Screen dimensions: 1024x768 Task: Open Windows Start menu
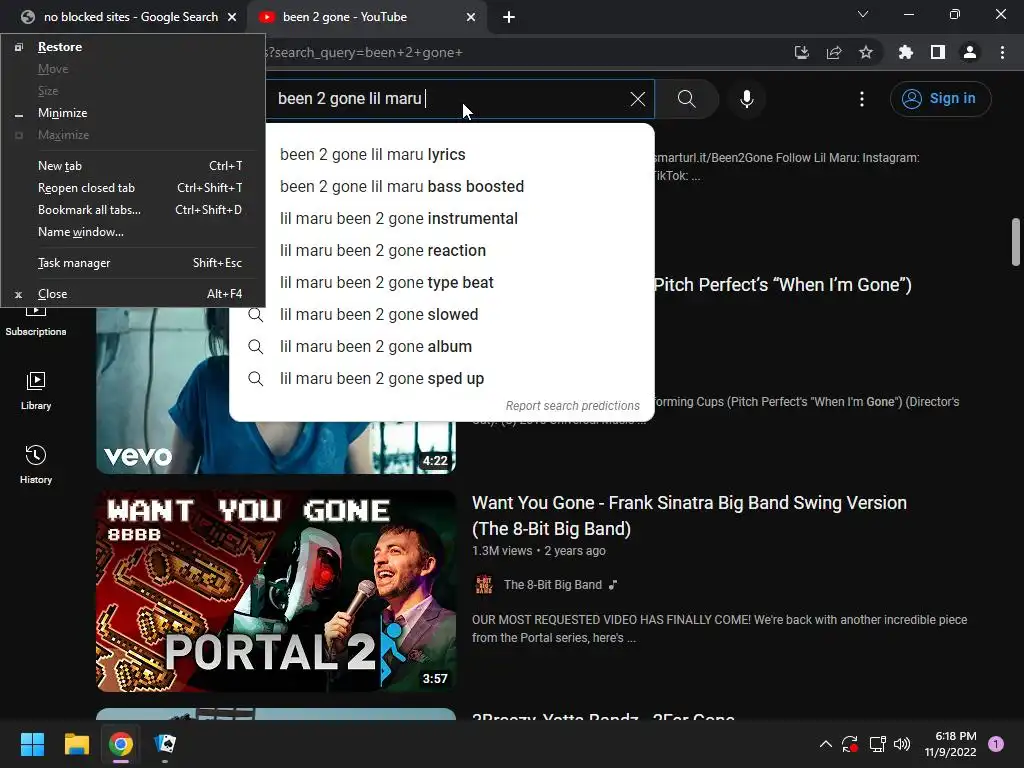[x=32, y=743]
